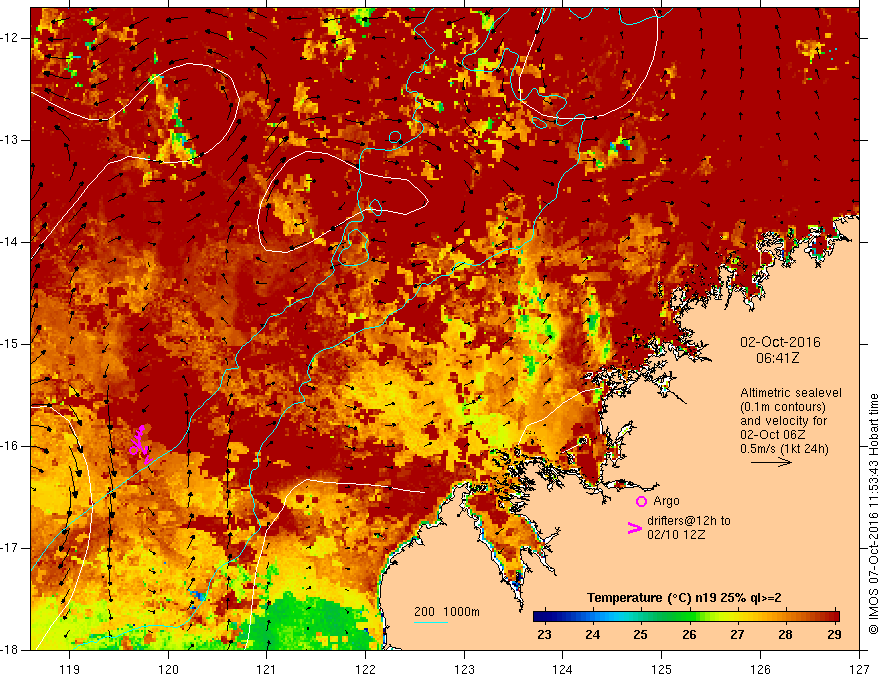880x680 pixels.
Task: Click the 23 tick on the colour bar
Action: (544, 635)
